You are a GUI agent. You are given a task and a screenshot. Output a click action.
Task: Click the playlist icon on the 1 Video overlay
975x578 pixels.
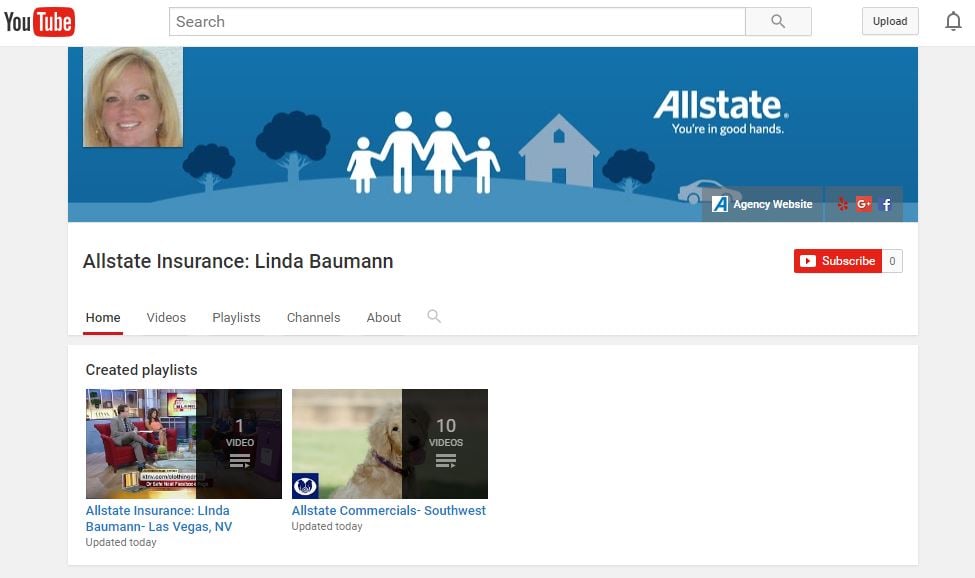239,461
